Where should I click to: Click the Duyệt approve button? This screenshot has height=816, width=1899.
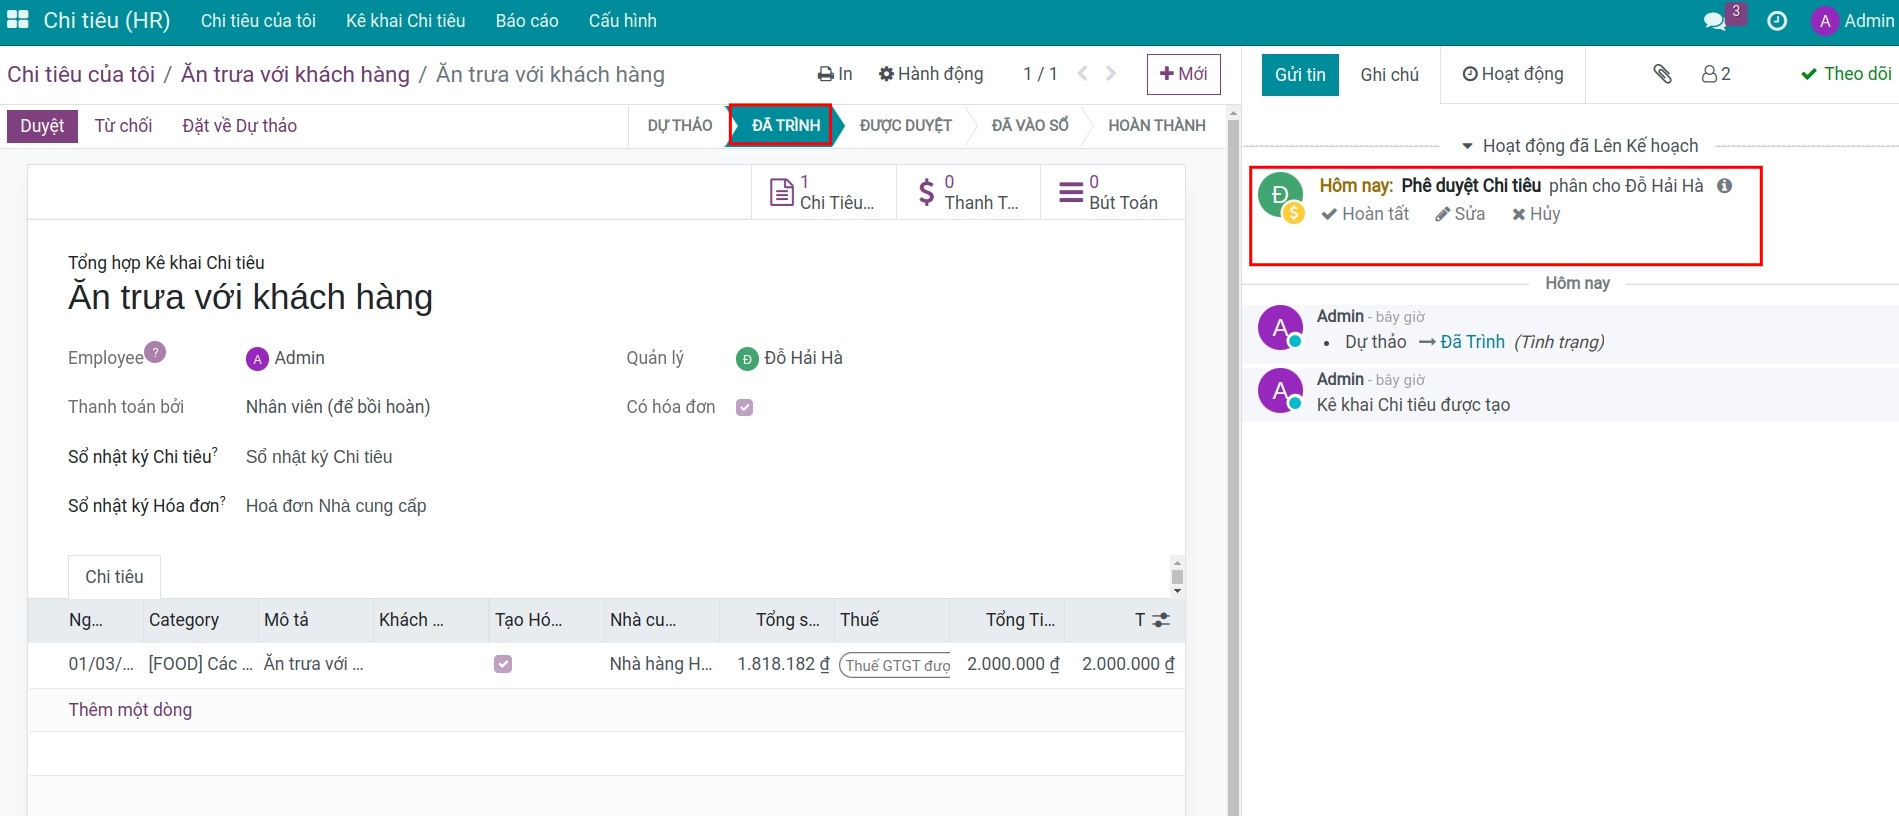42,126
